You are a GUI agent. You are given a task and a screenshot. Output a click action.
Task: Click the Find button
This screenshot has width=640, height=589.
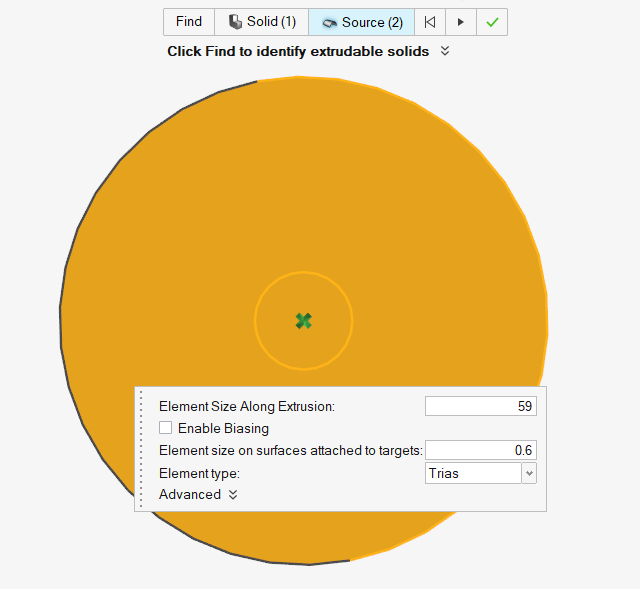click(189, 22)
